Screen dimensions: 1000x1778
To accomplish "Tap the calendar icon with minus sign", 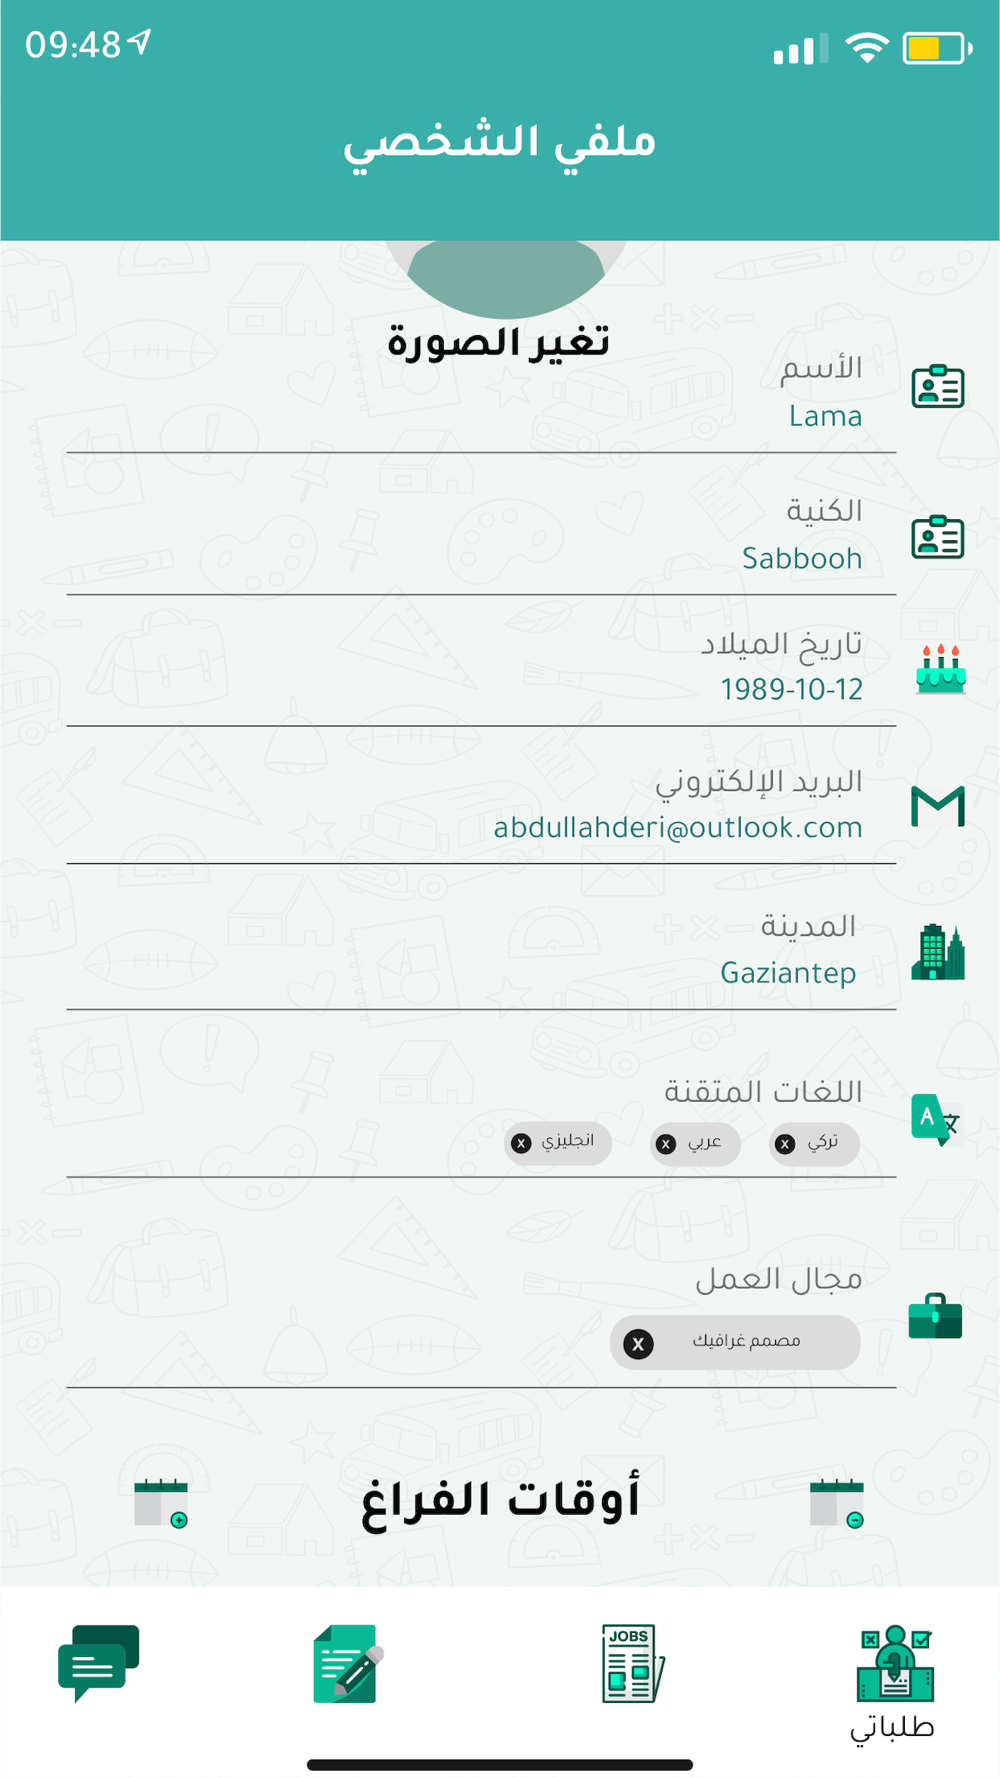I will [836, 1503].
